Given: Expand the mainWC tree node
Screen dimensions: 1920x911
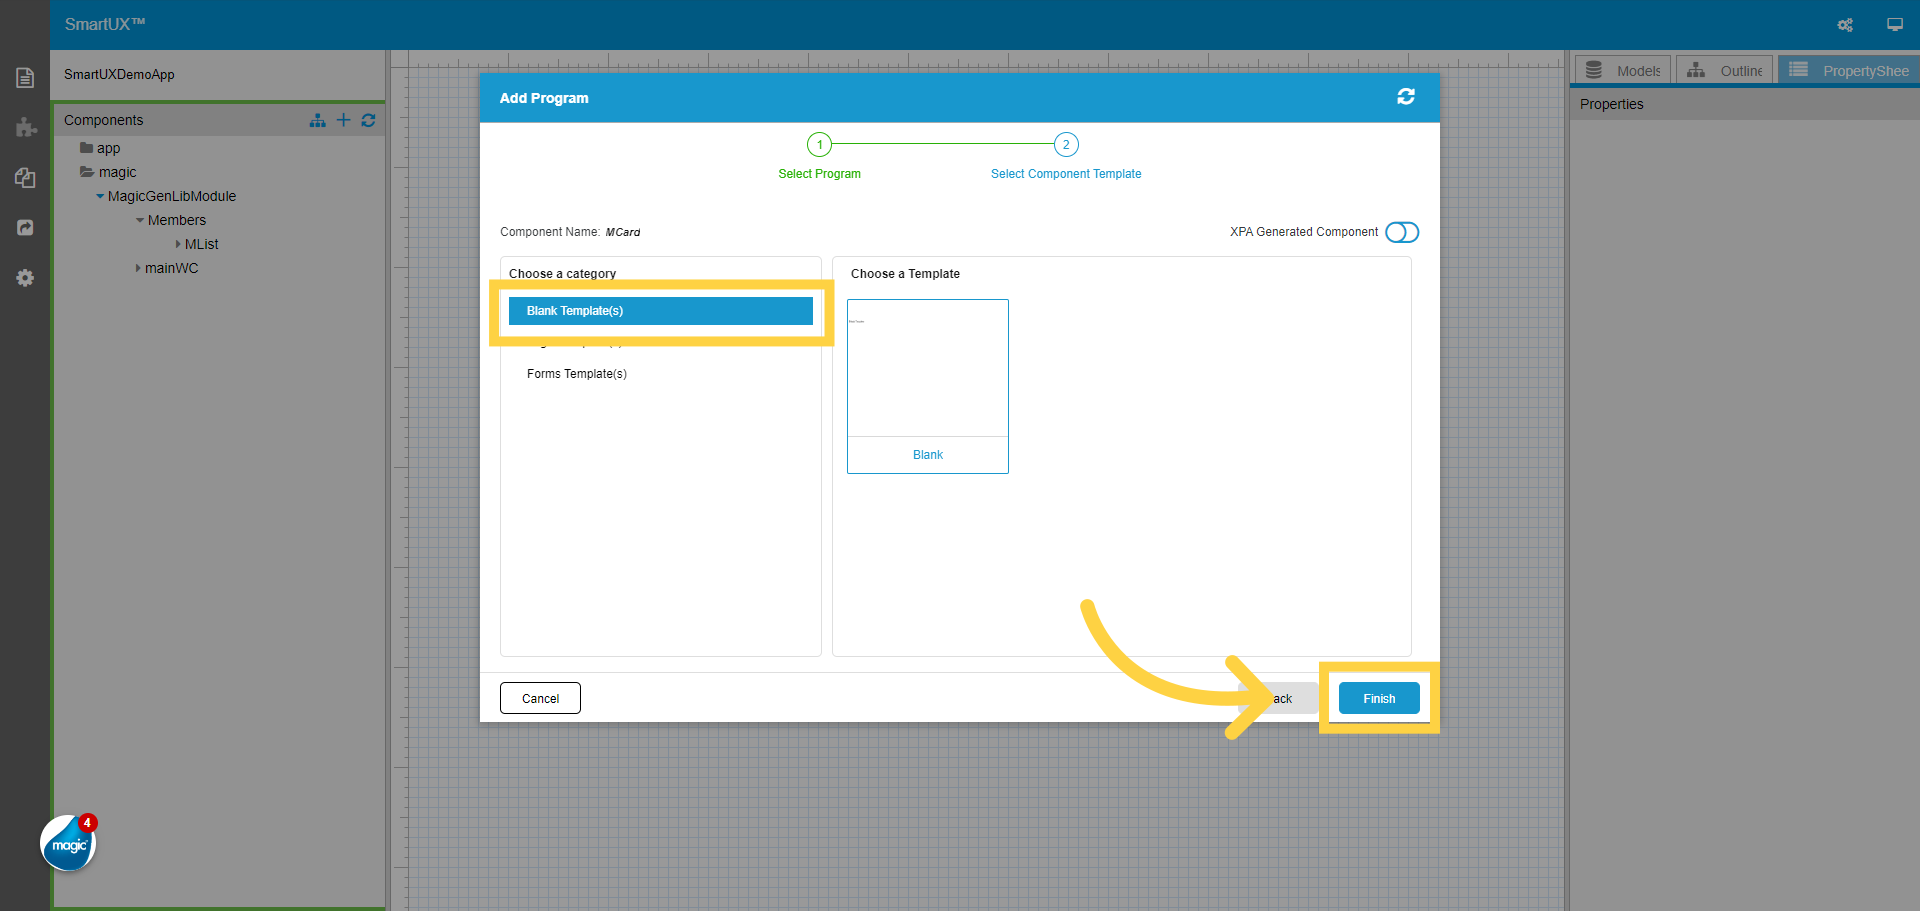Looking at the screenshot, I should pyautogui.click(x=138, y=268).
